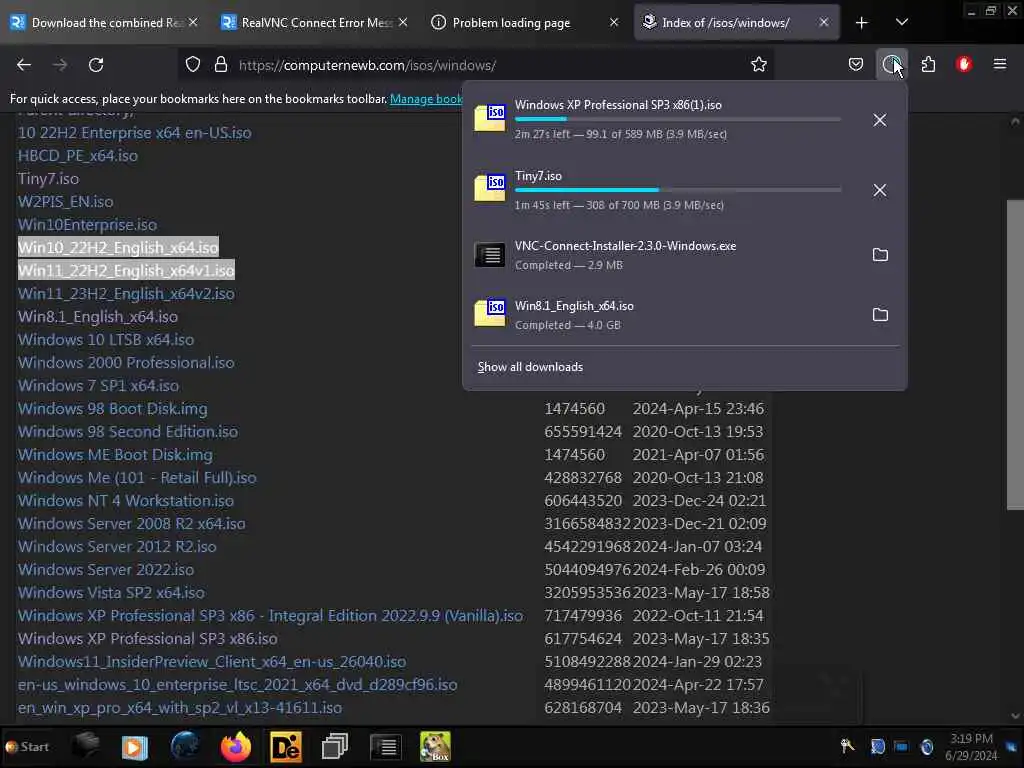The height and width of the screenshot is (768, 1024).
Task: Open the media player taskbar icon
Action: coord(135,746)
